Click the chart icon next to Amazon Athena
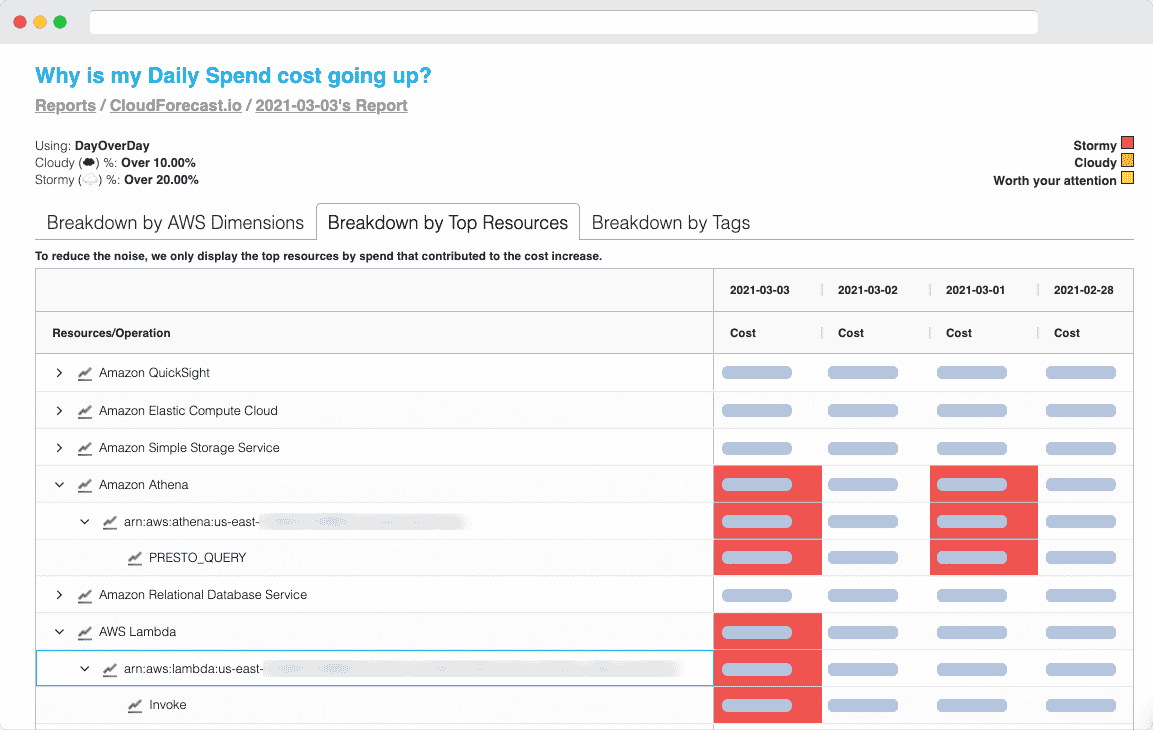 (85, 485)
